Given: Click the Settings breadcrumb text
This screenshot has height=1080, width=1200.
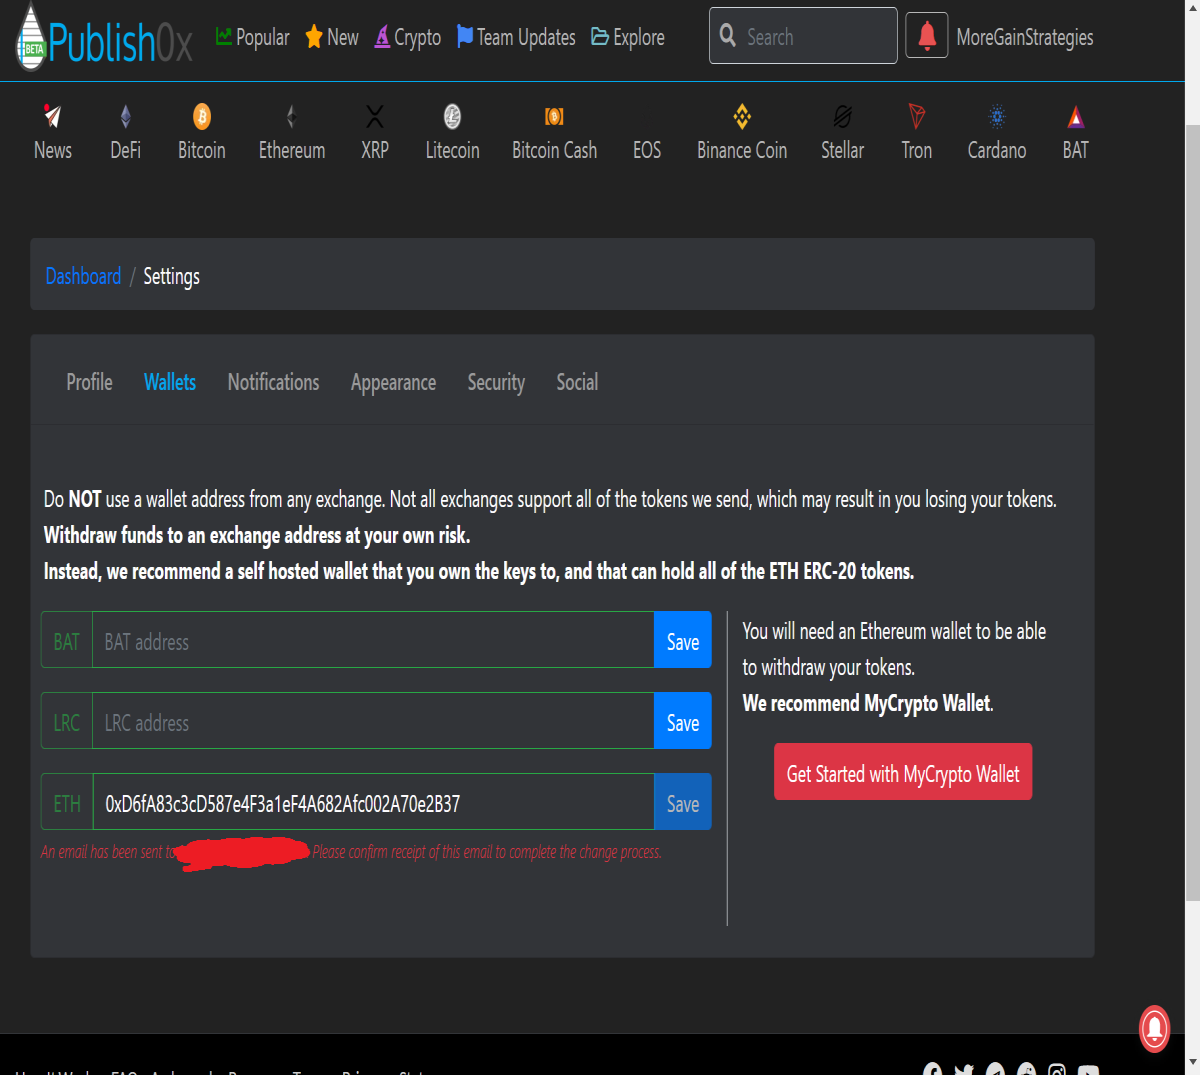Looking at the screenshot, I should 171,276.
